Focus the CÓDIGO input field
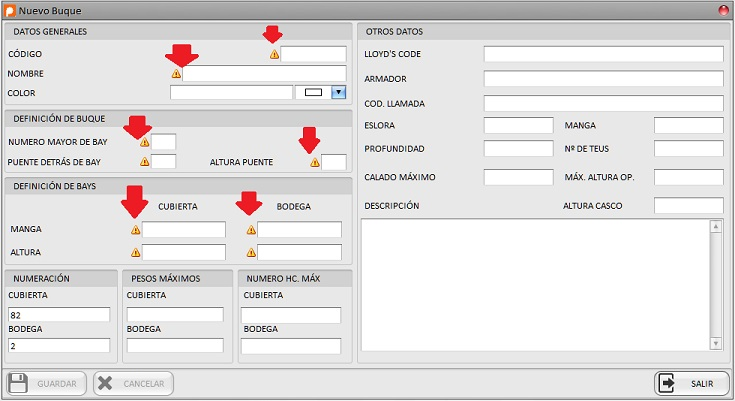The image size is (735, 401). [314, 54]
